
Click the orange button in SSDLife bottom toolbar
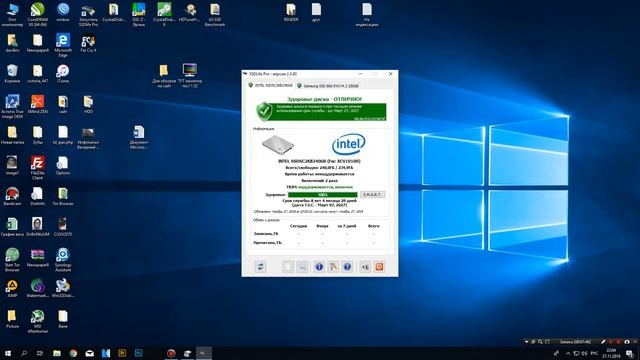(379, 267)
